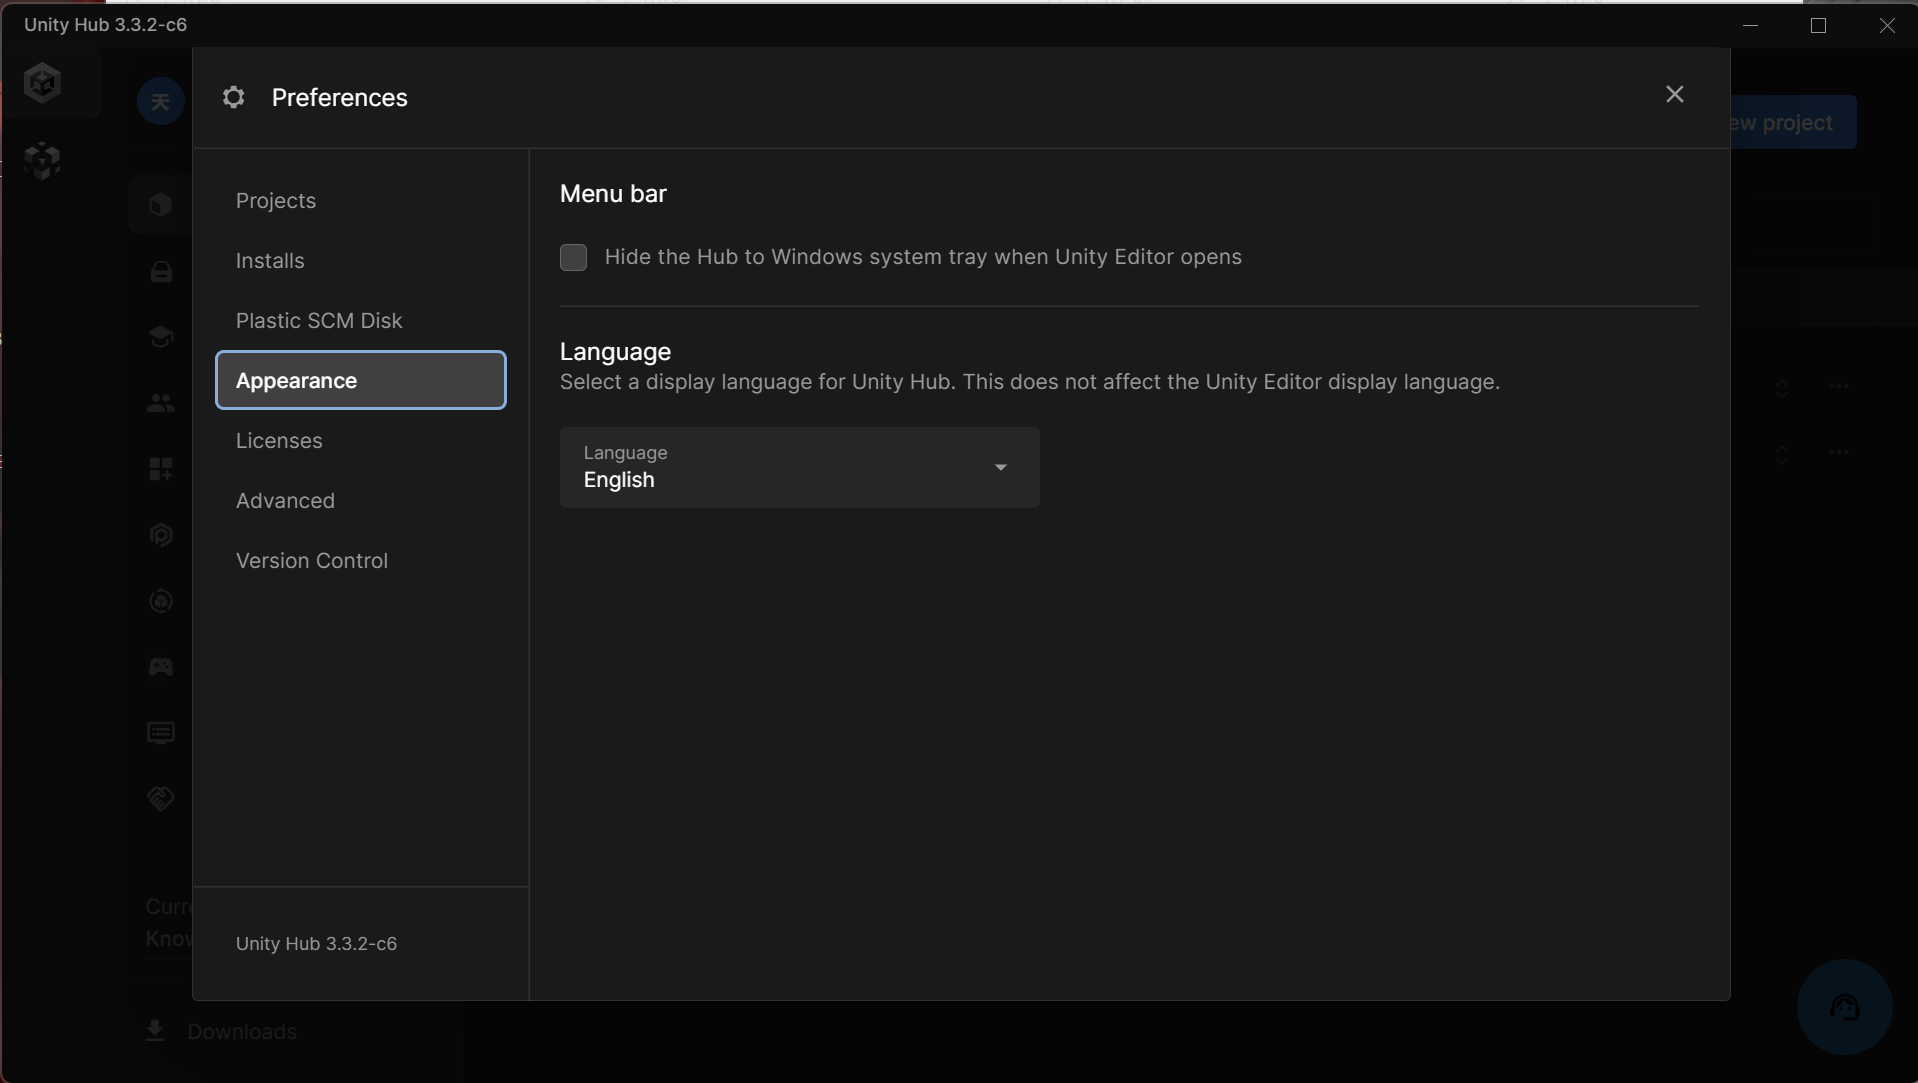Viewport: 1918px width, 1083px height.
Task: Select the Learn graduation cap icon
Action: pyautogui.click(x=161, y=337)
